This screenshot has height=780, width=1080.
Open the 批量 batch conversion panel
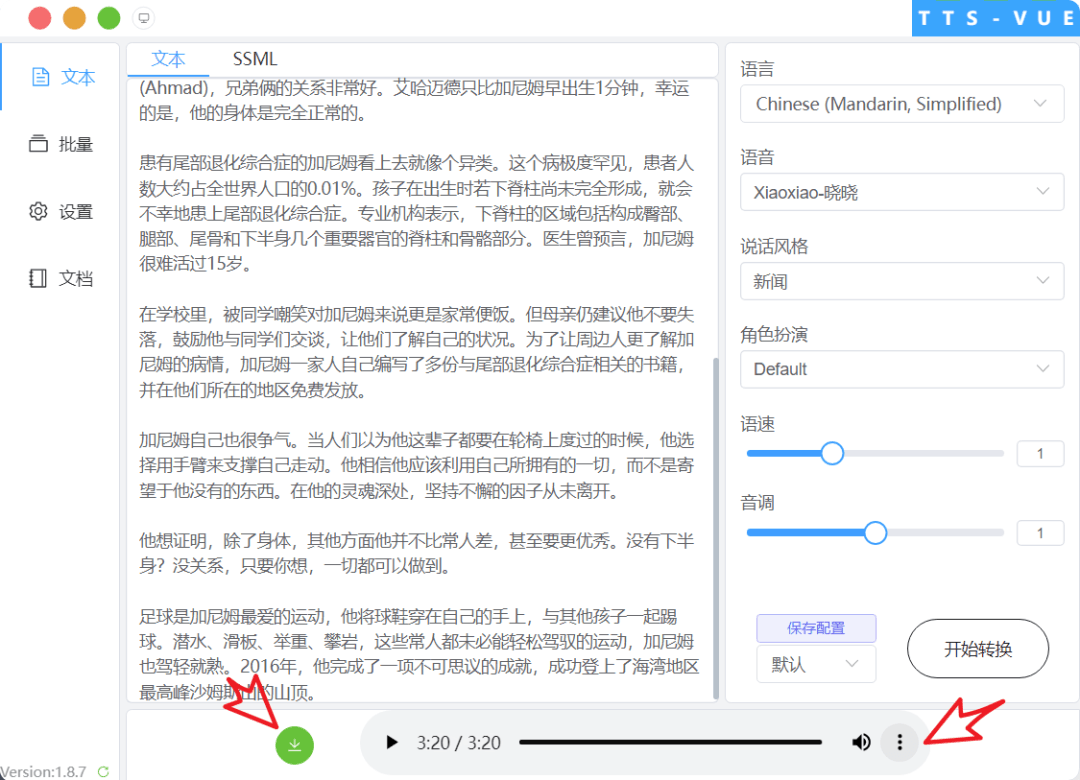tap(57, 144)
